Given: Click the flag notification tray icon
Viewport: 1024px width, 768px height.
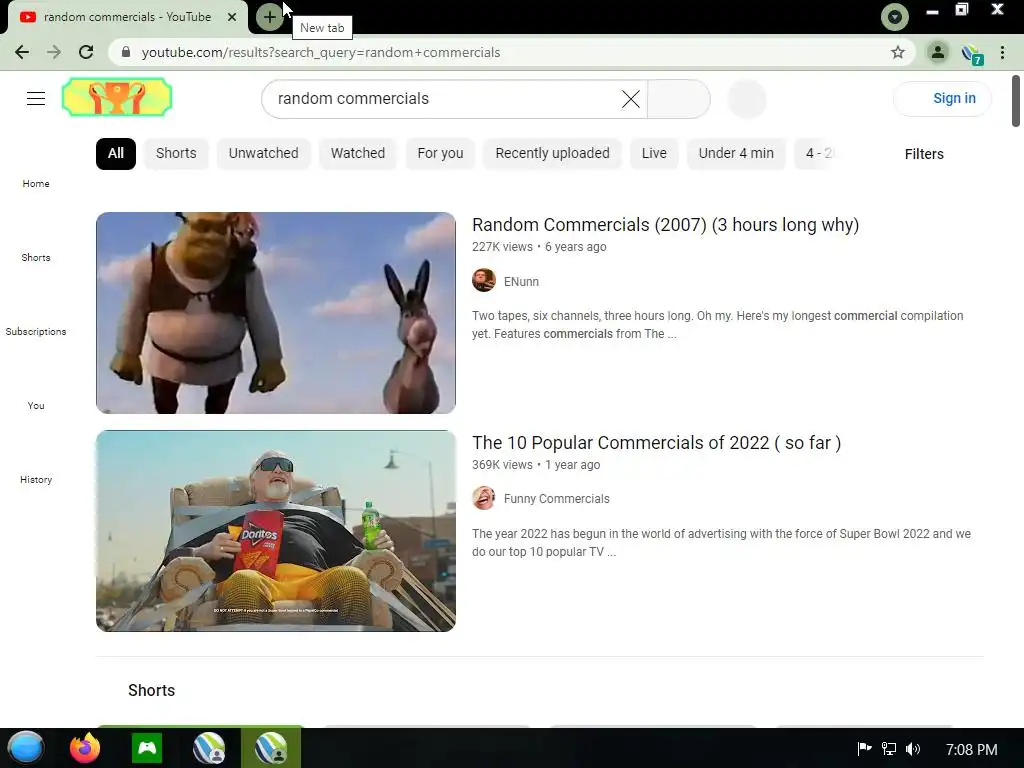Looking at the screenshot, I should [864, 748].
